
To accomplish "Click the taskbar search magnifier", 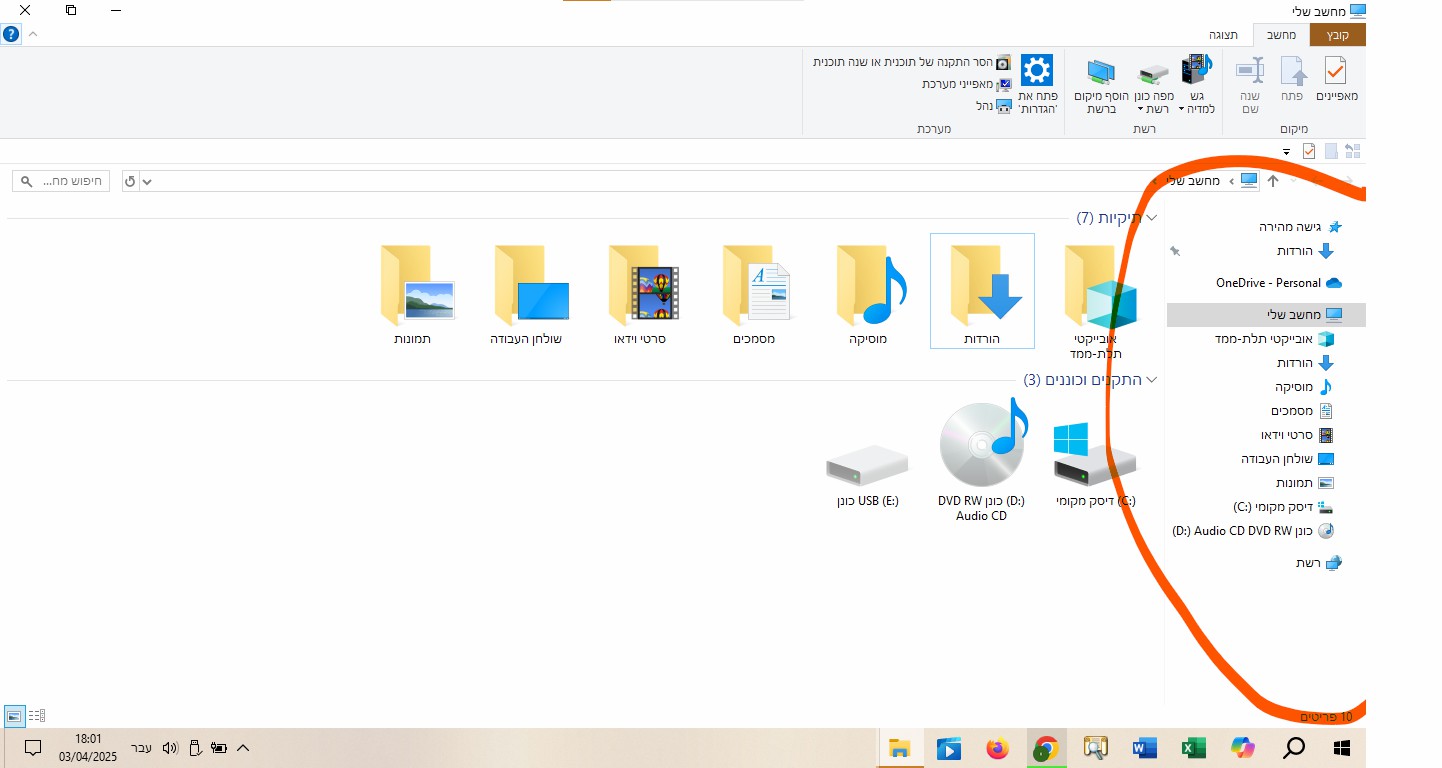I will (1293, 748).
